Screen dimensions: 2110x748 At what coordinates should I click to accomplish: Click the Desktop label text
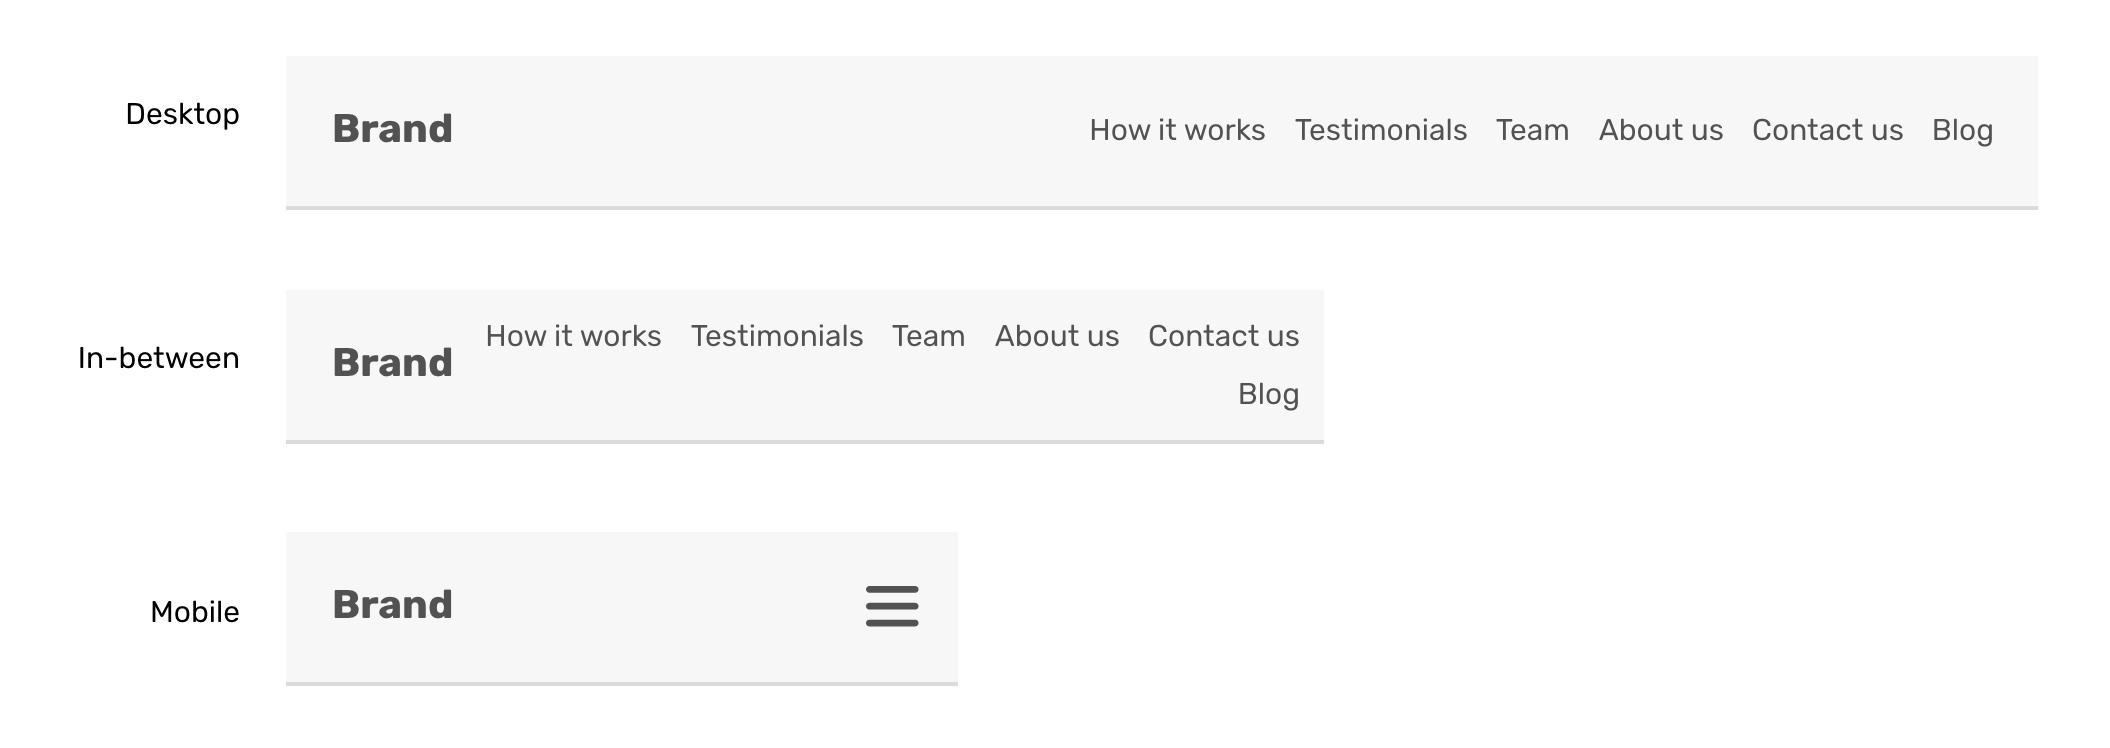click(182, 114)
